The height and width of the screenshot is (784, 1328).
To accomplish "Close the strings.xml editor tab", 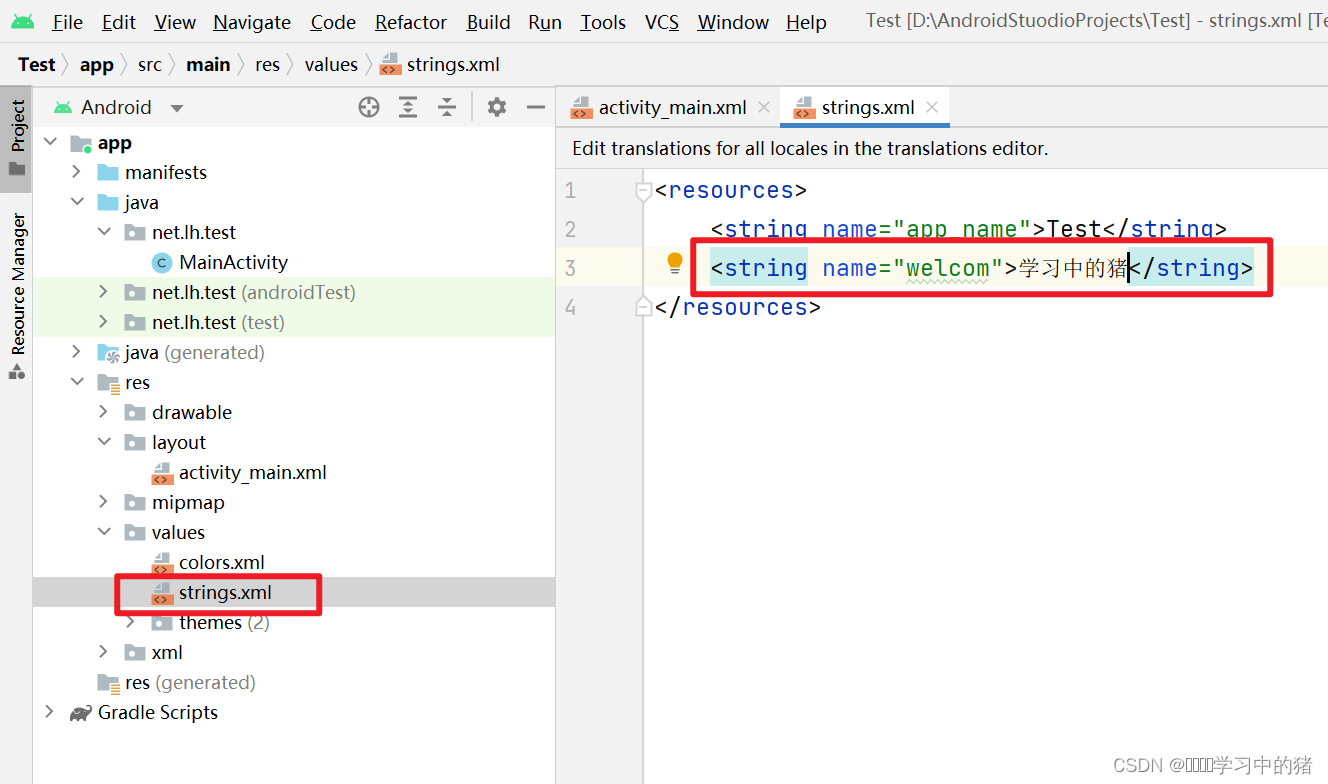I will 932,107.
